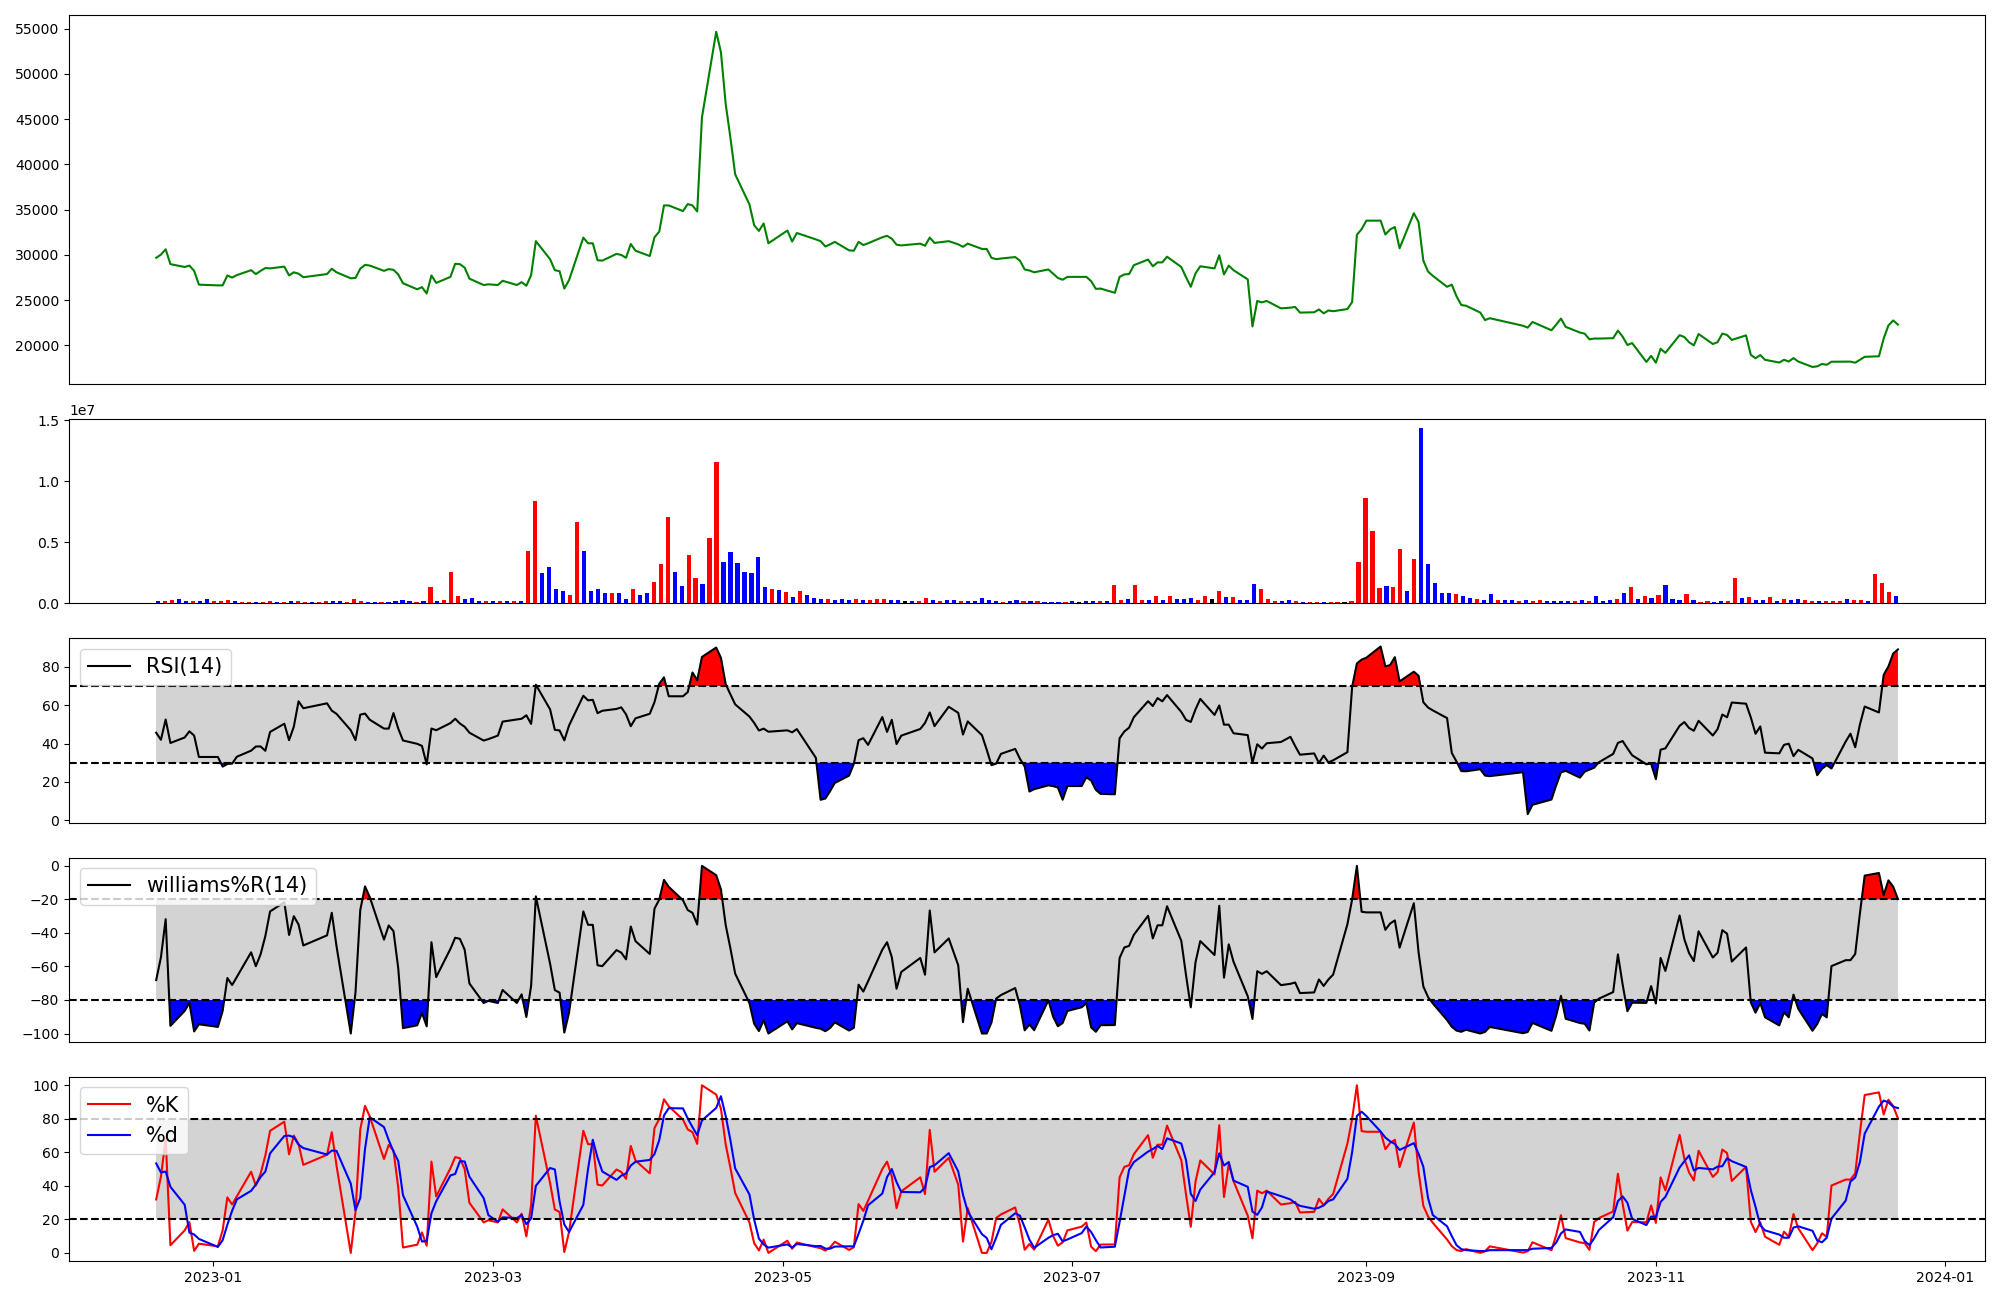Click the price chart's highest peak near 55000

pyautogui.click(x=716, y=33)
